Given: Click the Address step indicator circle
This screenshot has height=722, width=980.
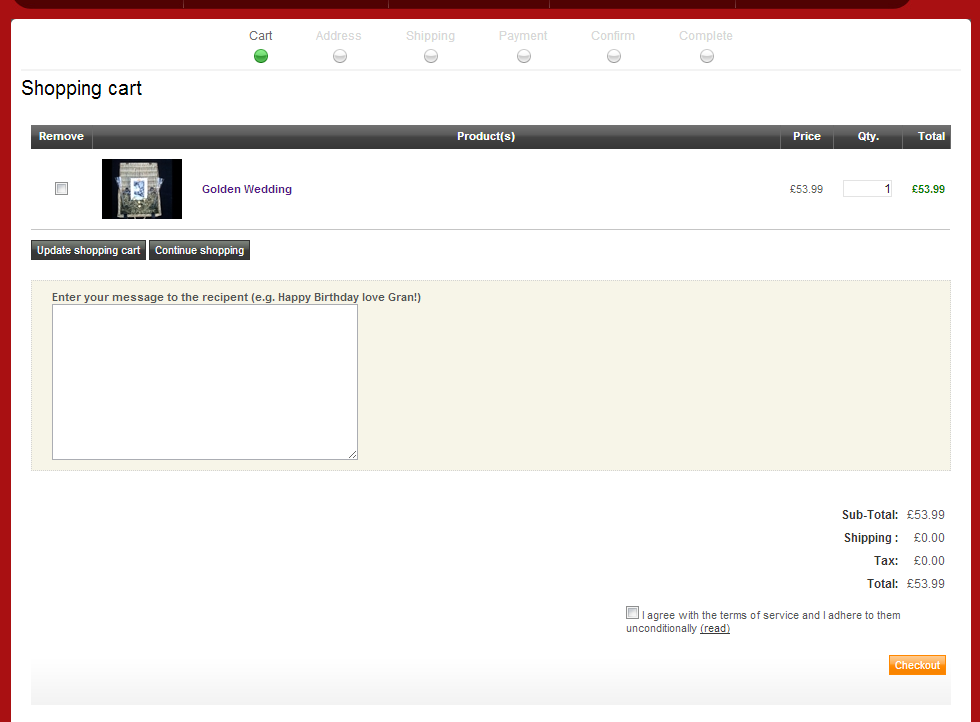Looking at the screenshot, I should point(339,56).
